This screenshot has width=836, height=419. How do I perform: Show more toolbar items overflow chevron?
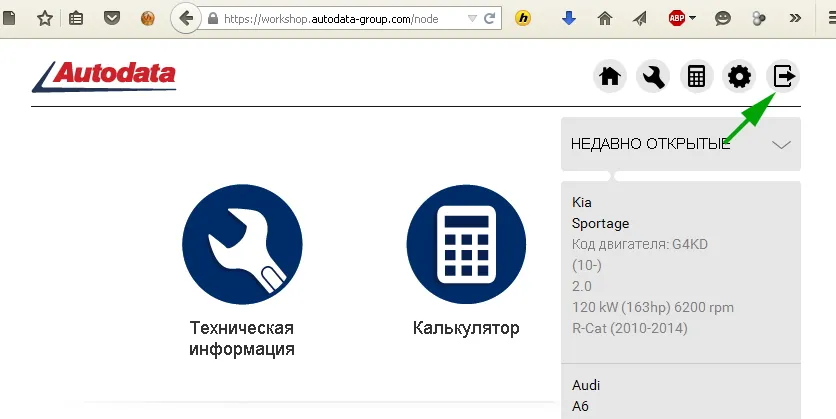[795, 19]
